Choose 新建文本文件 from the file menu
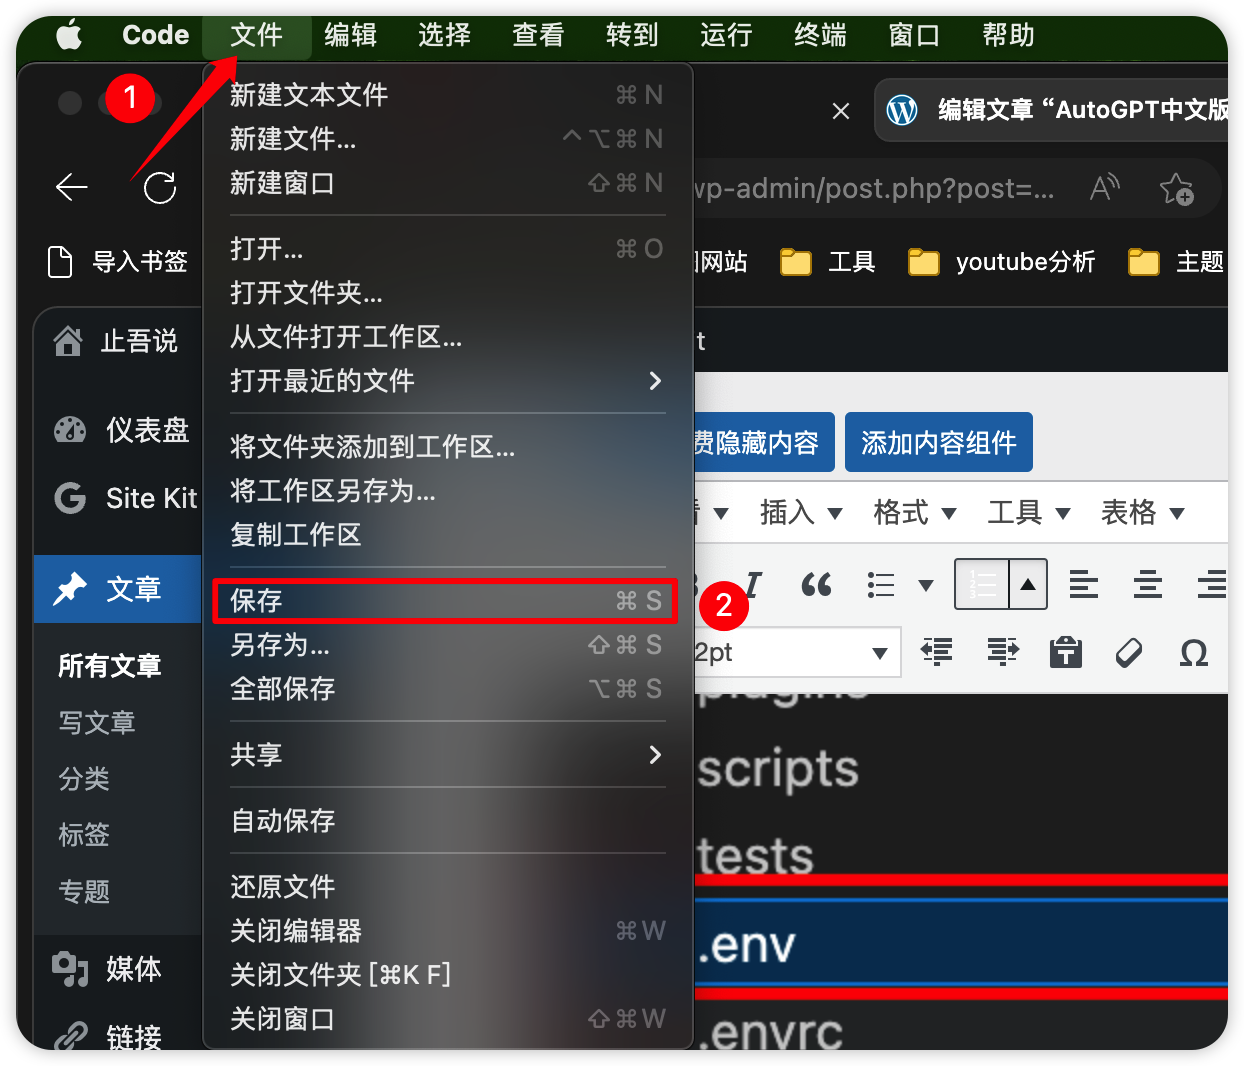The image size is (1244, 1066). pyautogui.click(x=447, y=95)
